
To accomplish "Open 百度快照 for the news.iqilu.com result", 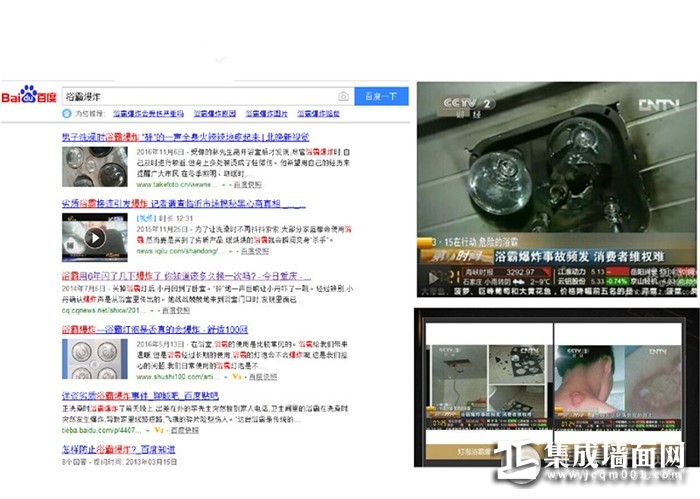I will pyautogui.click(x=255, y=251).
